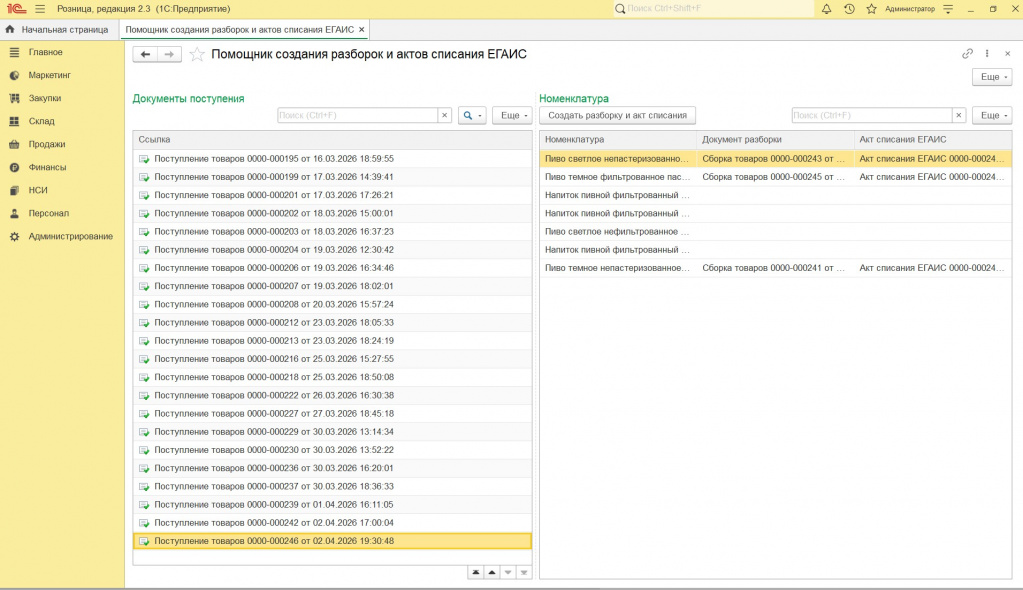The image size is (1023, 590).
Task: Open the Продажи section
Action: [47, 144]
